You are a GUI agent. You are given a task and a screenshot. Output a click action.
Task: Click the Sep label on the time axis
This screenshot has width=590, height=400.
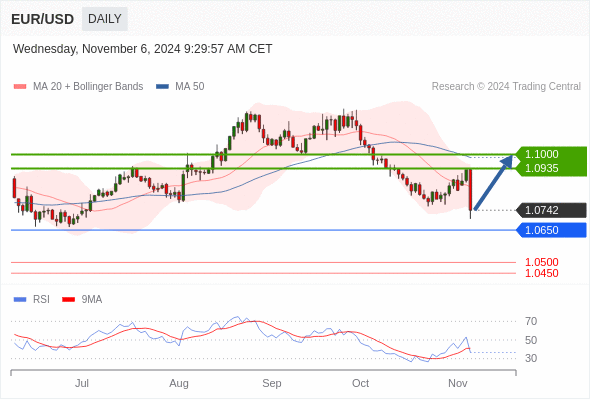pyautogui.click(x=272, y=383)
